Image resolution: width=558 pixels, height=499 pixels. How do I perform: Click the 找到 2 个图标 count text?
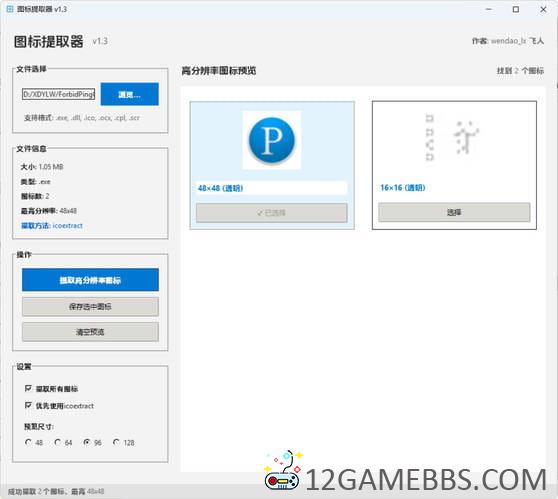520,71
